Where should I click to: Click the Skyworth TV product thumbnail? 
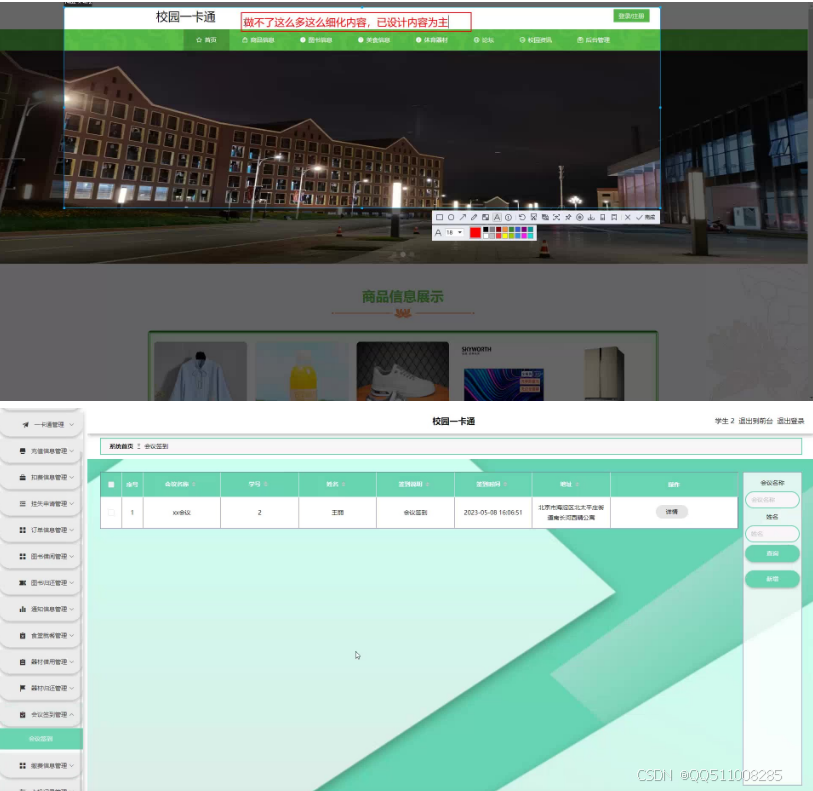[503, 371]
